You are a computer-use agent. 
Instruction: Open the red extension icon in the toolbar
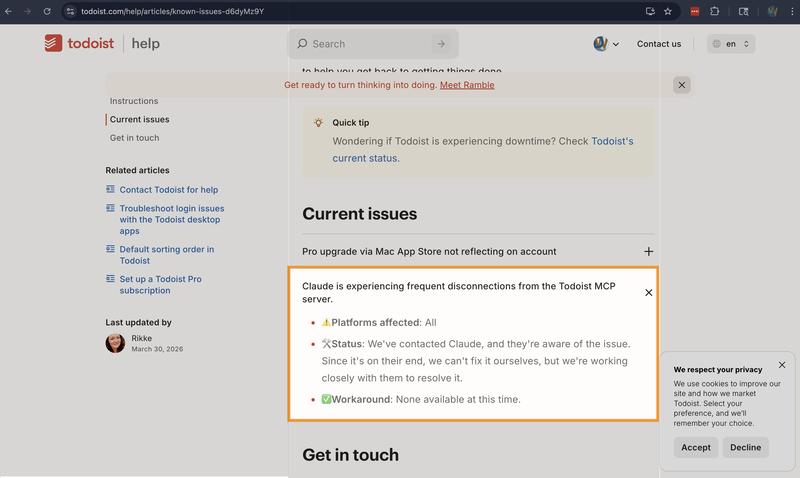[694, 11]
